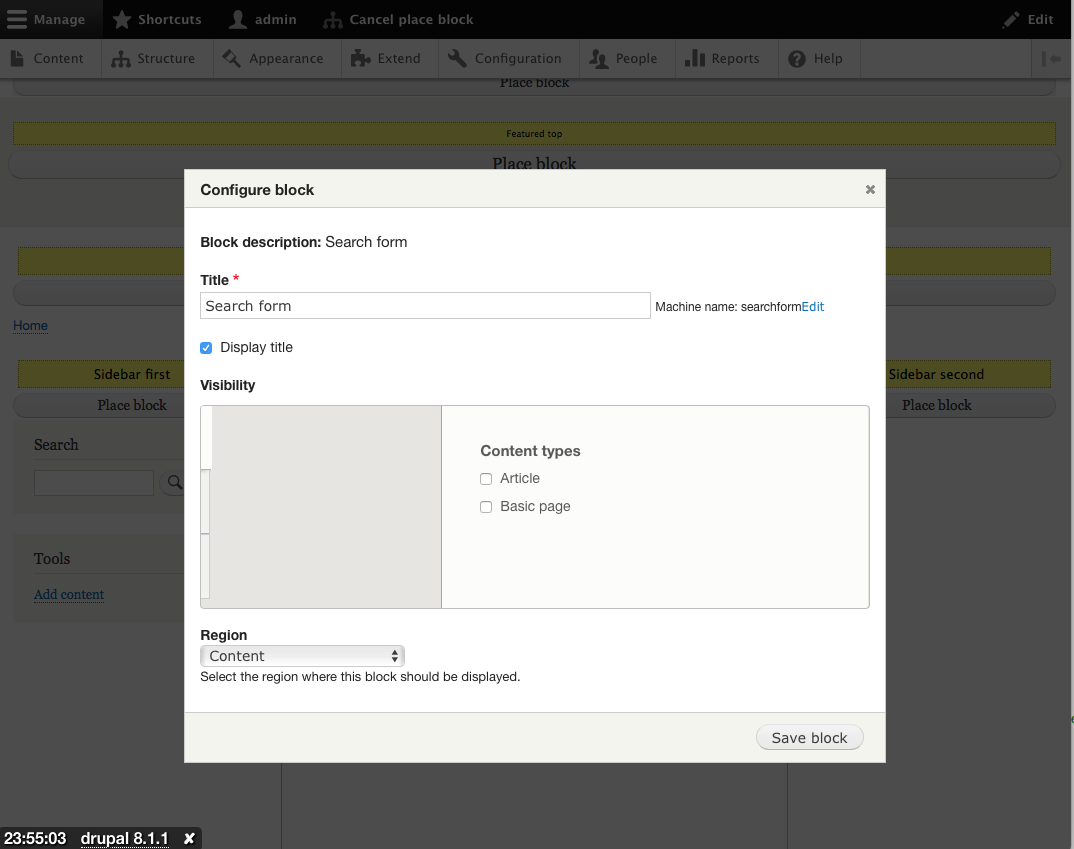
Task: Click the Title text field
Action: click(425, 305)
